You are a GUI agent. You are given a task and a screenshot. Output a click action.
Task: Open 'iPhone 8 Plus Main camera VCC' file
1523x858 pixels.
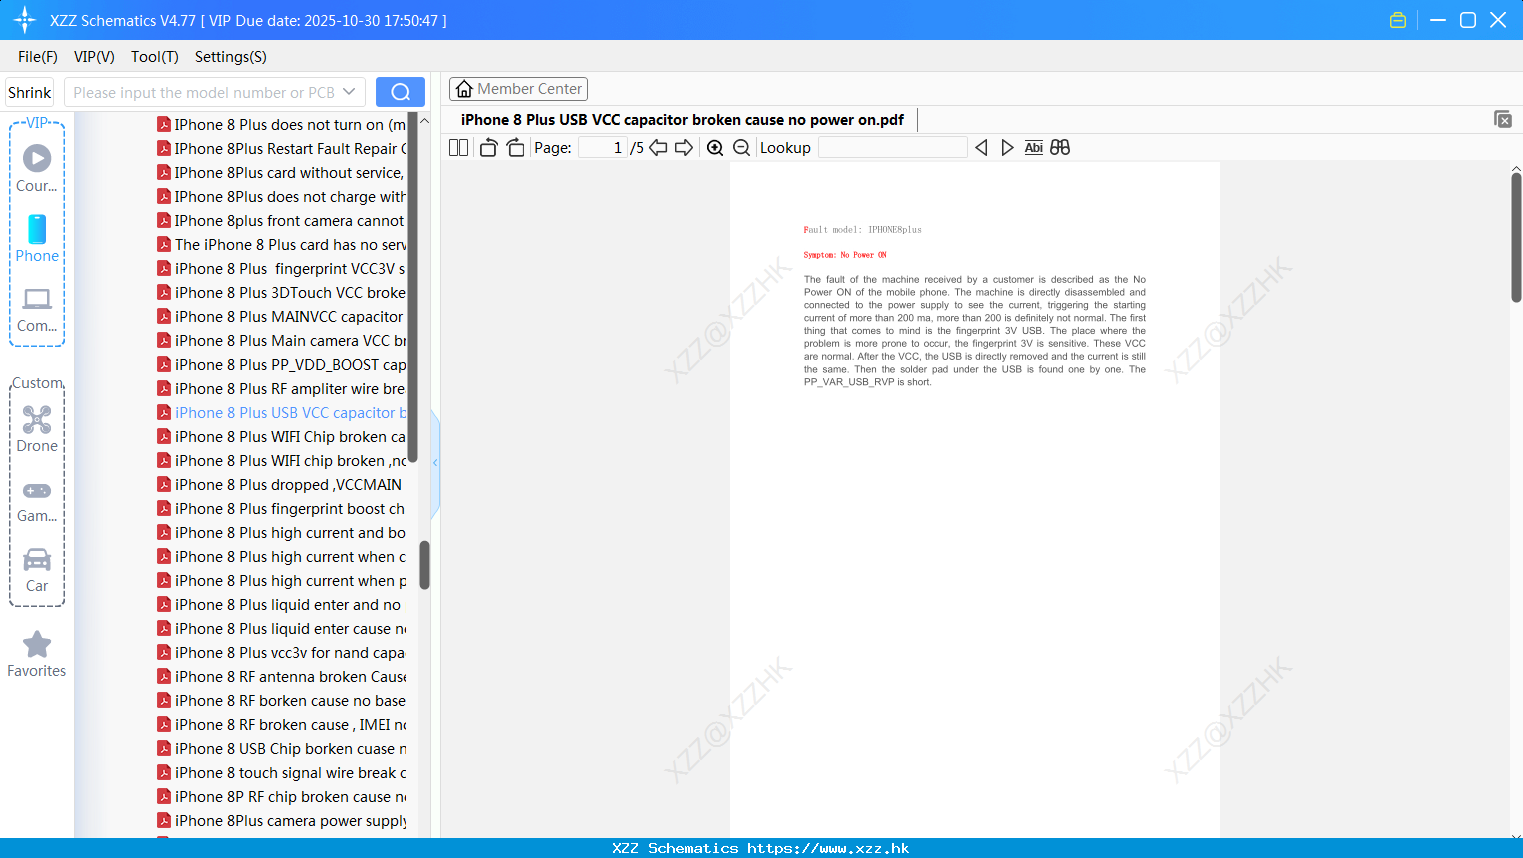coord(282,341)
